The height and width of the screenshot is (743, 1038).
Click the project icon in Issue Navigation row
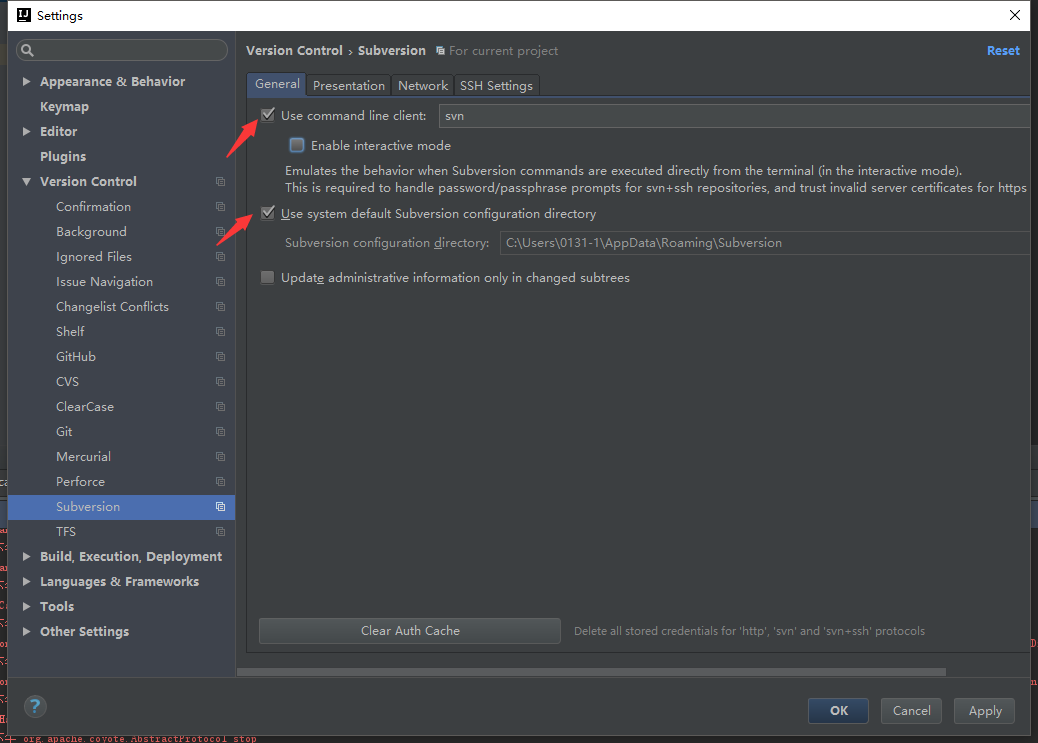220,281
